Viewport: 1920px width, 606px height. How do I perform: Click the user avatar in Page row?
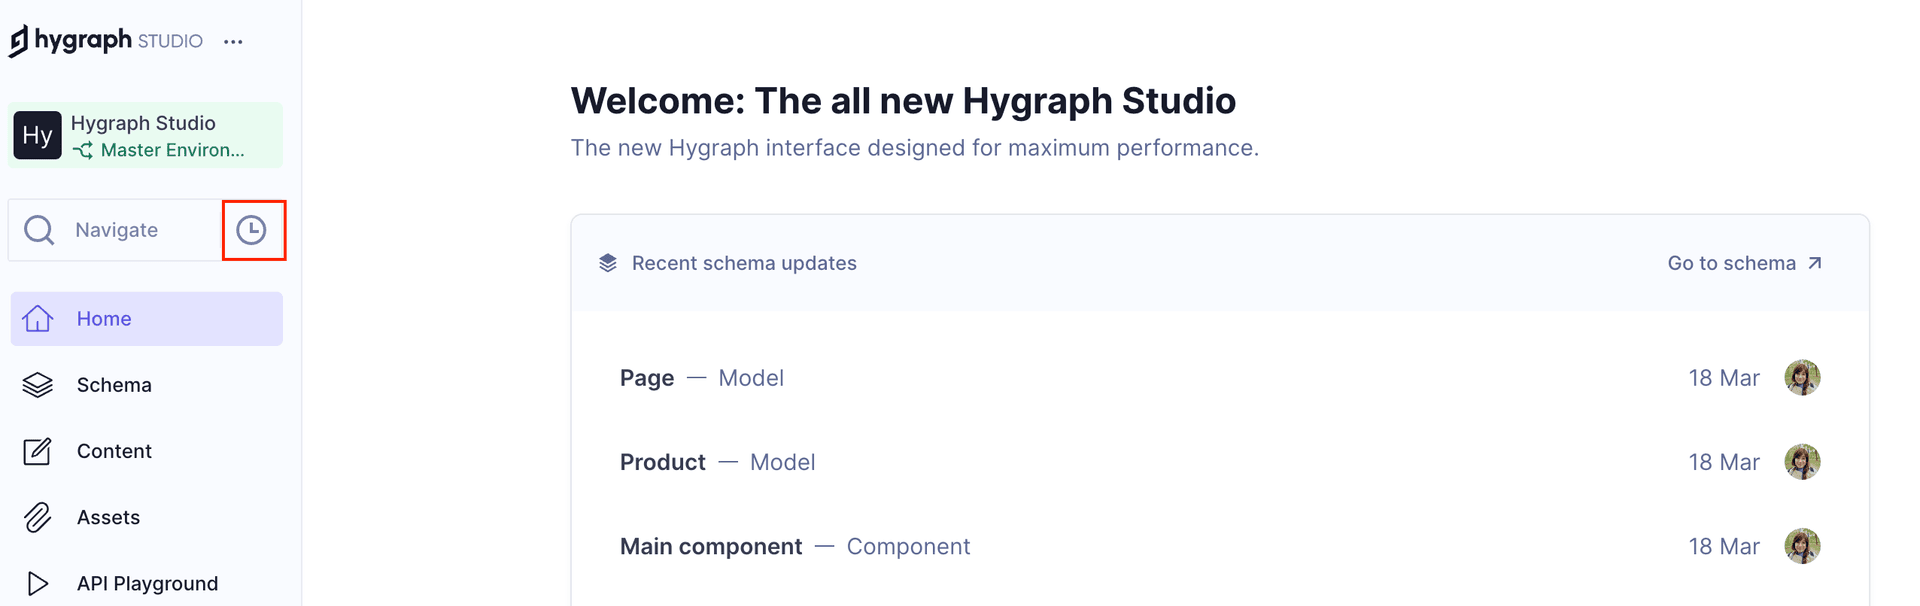pos(1802,378)
